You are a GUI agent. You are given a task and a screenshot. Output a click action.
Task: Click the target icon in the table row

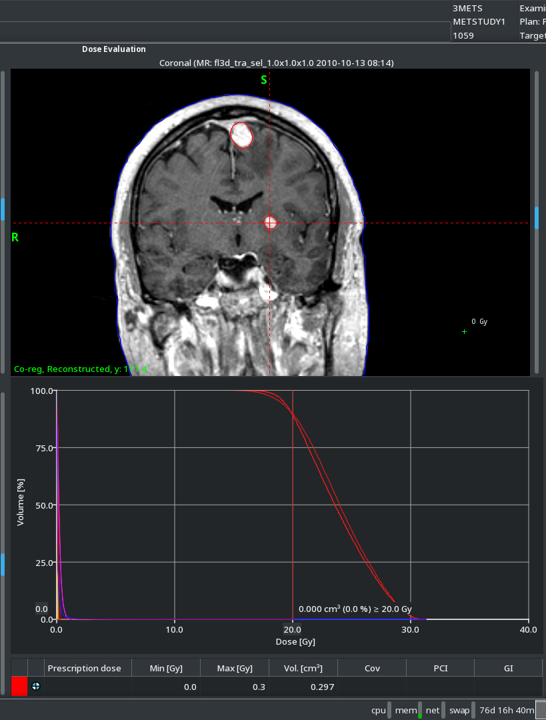tap(36, 686)
